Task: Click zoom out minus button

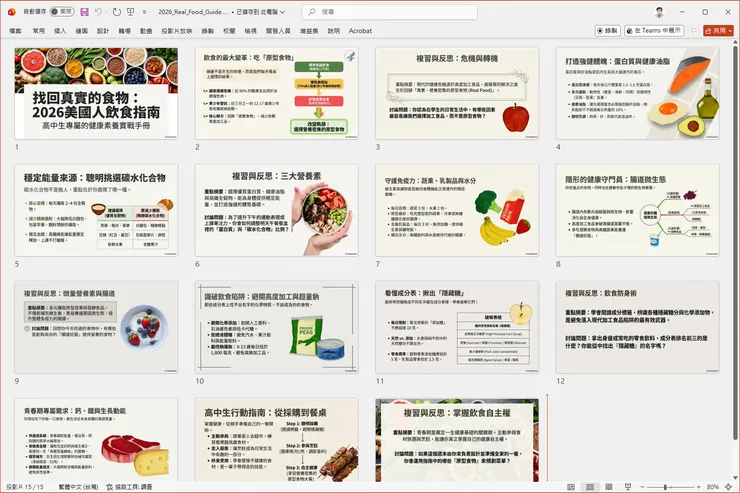Action: click(642, 486)
